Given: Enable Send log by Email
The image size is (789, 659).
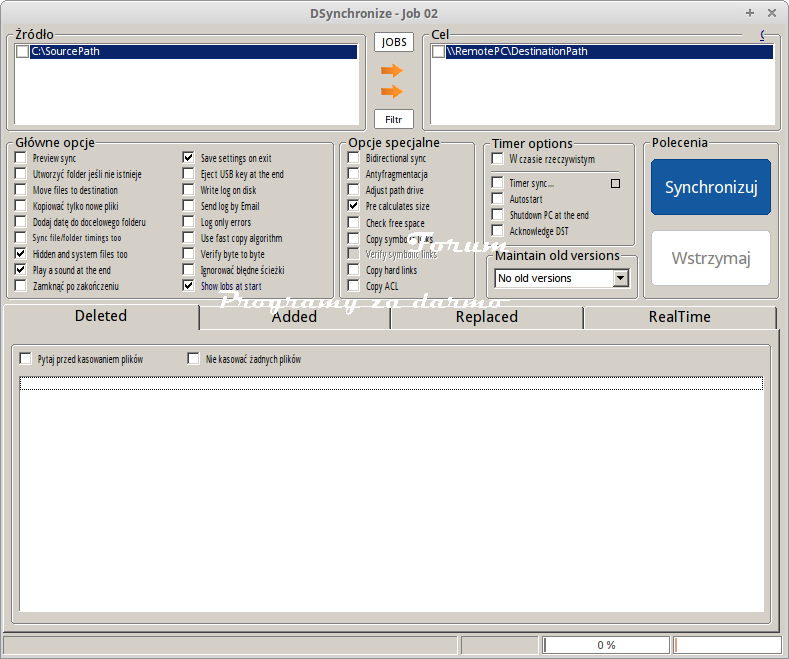Looking at the screenshot, I should 188,206.
